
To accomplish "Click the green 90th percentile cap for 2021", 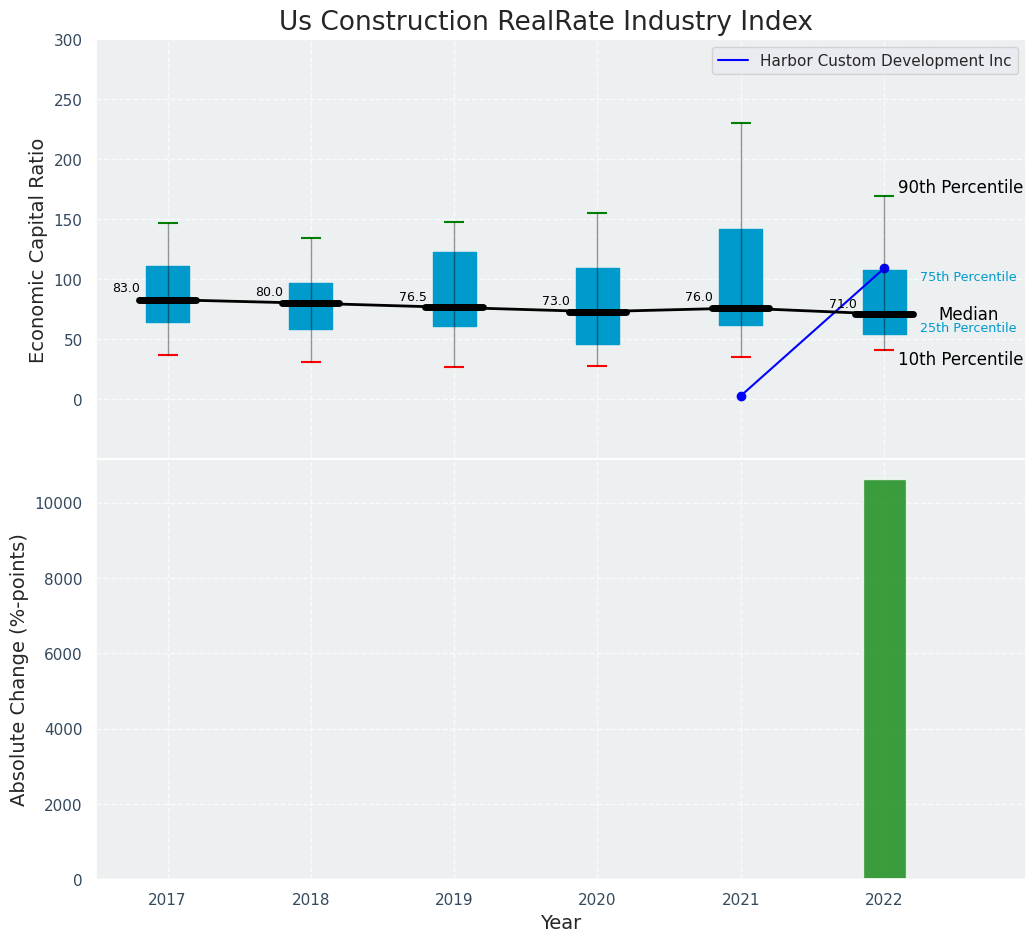I will pyautogui.click(x=741, y=123).
